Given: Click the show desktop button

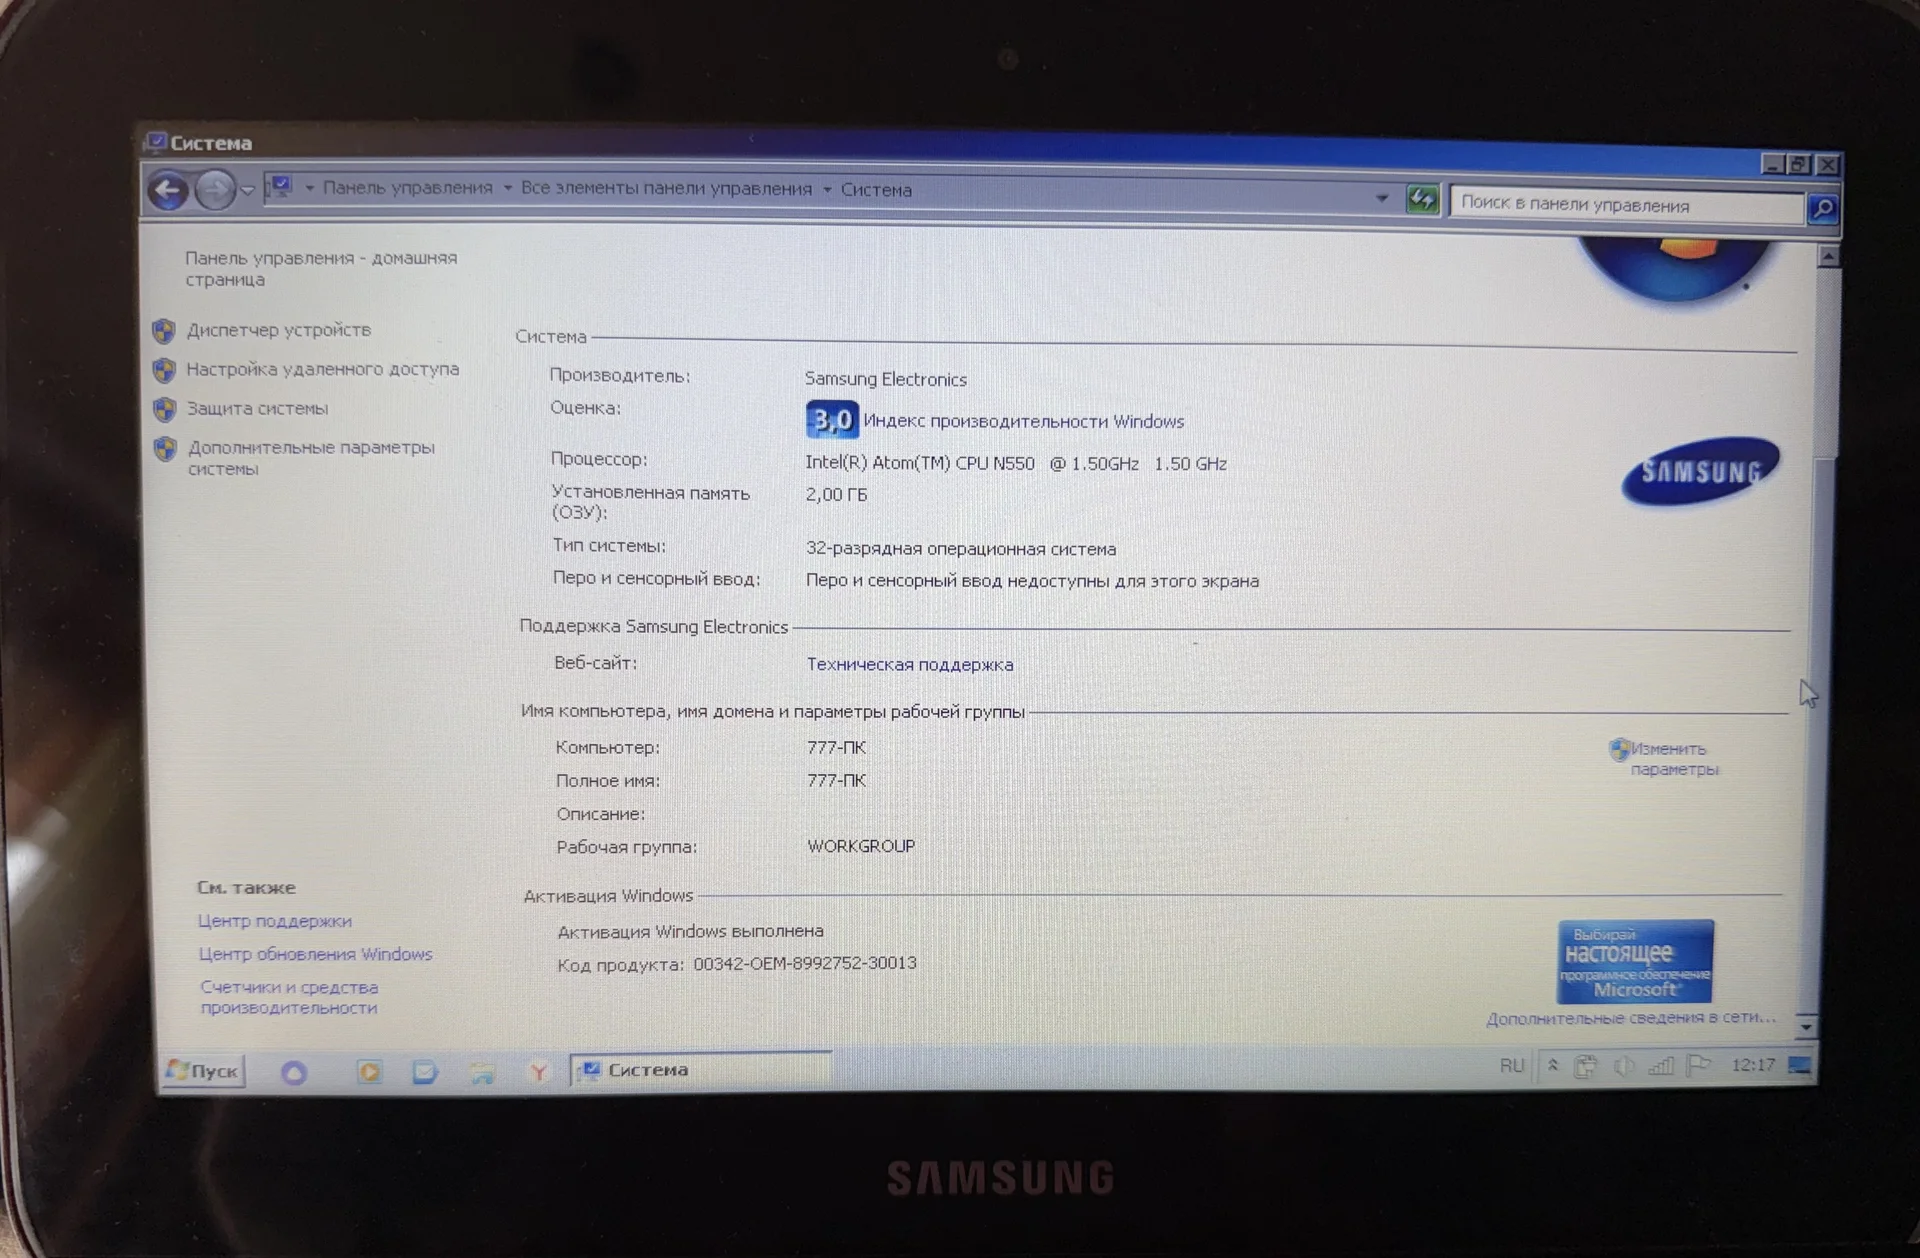Looking at the screenshot, I should (x=1800, y=1065).
